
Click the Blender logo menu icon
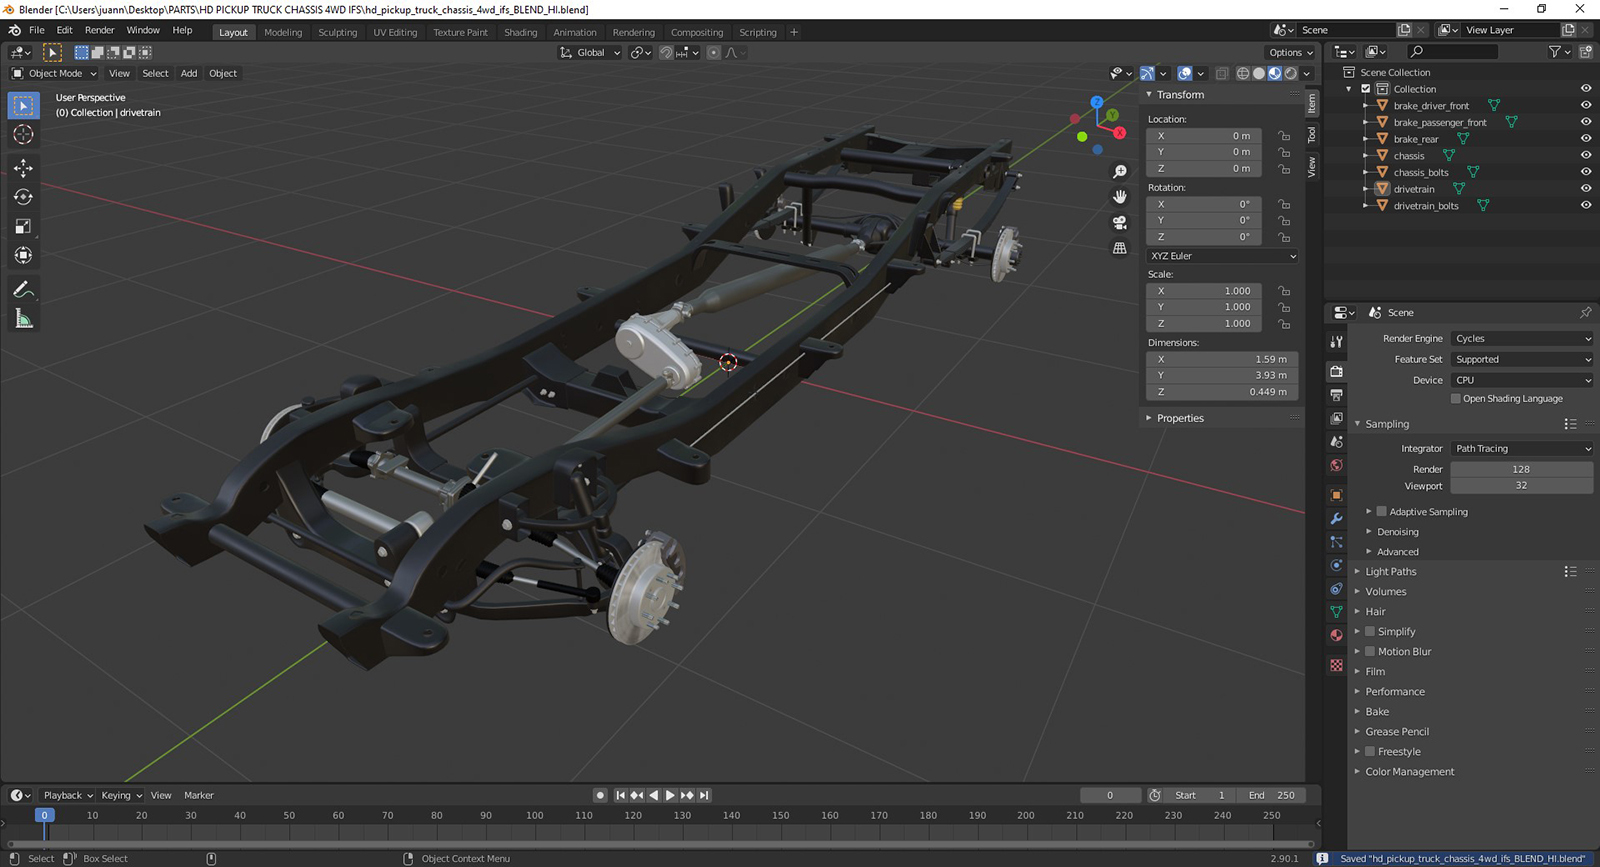coord(14,30)
